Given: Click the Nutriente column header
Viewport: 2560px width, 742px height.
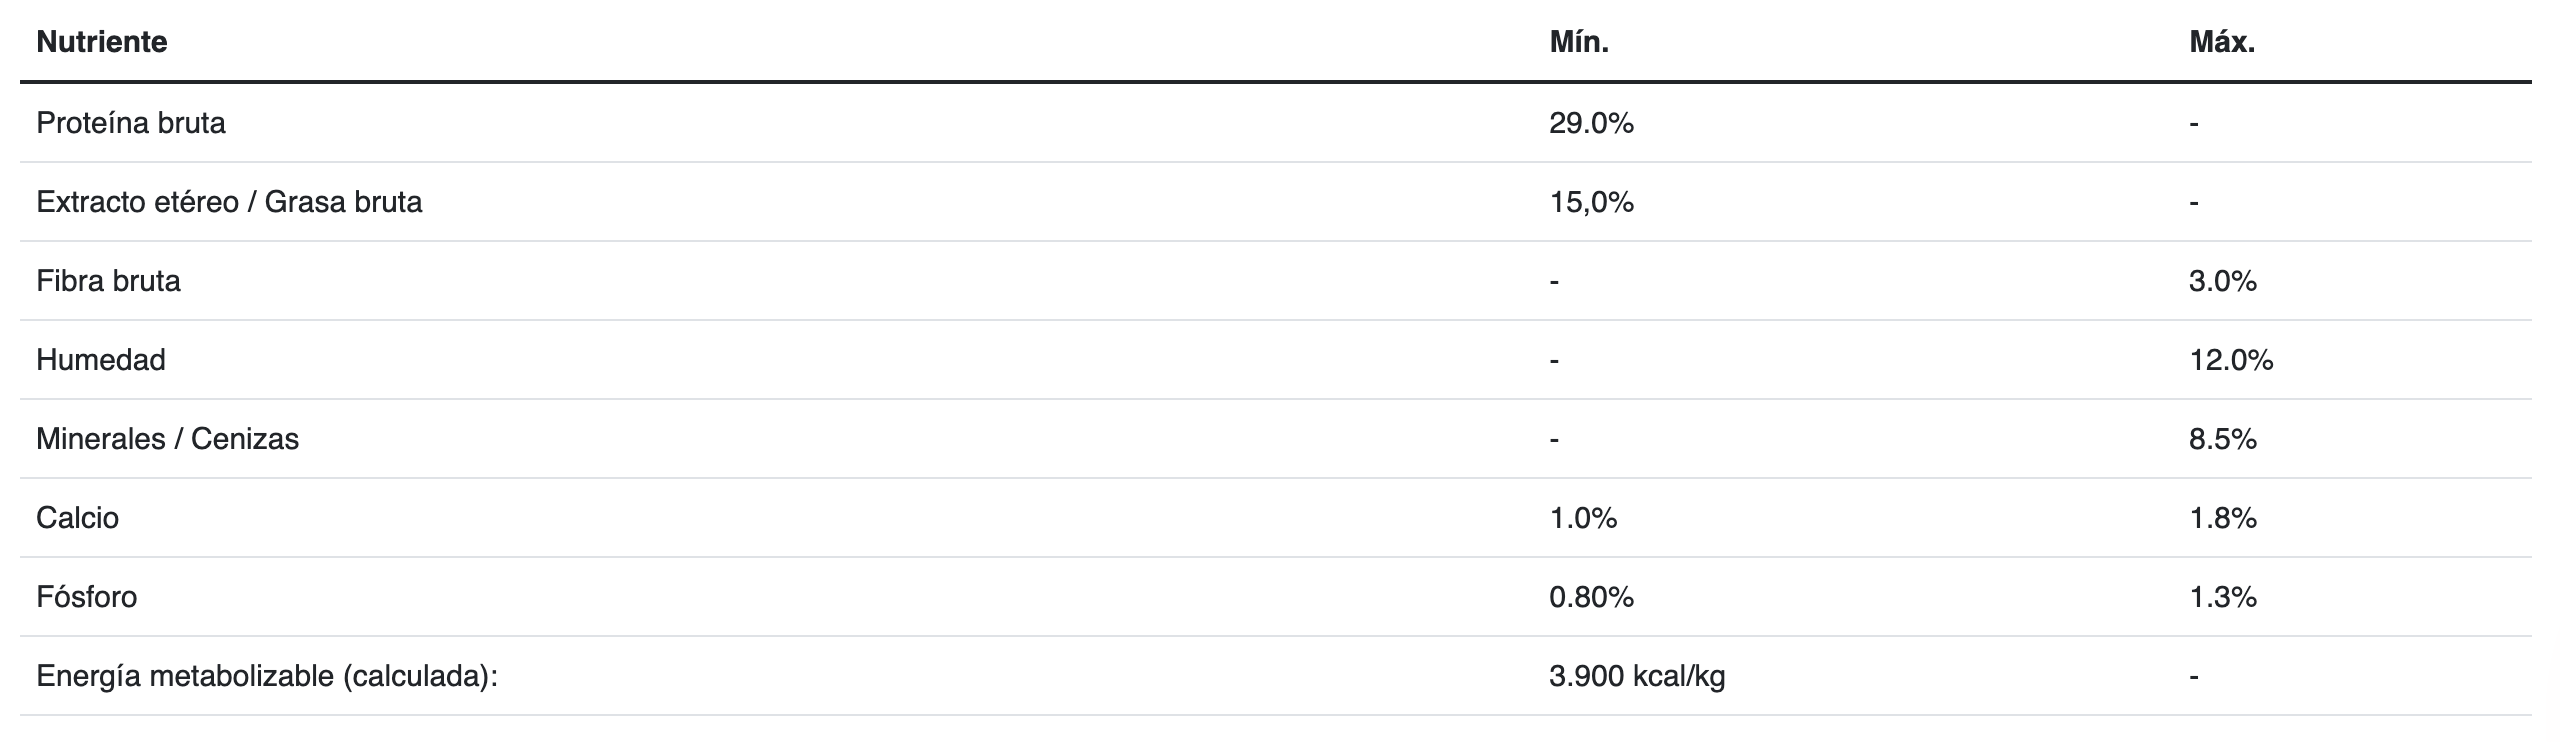Looking at the screenshot, I should [101, 42].
